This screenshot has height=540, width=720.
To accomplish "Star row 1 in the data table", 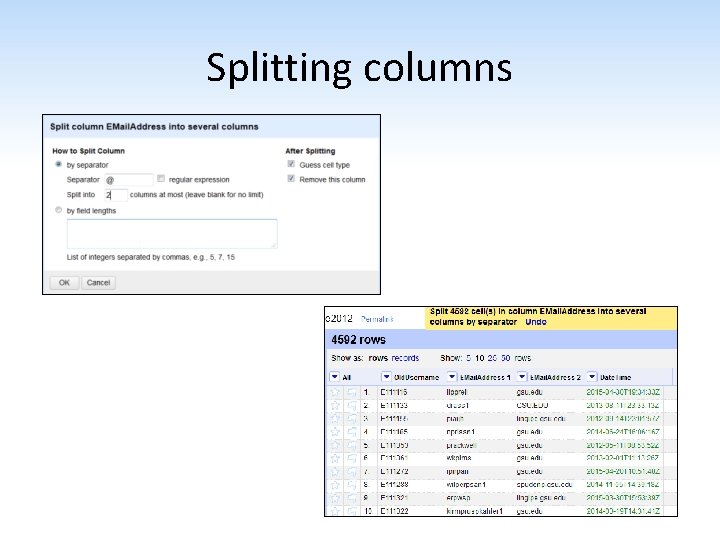I will click(335, 392).
